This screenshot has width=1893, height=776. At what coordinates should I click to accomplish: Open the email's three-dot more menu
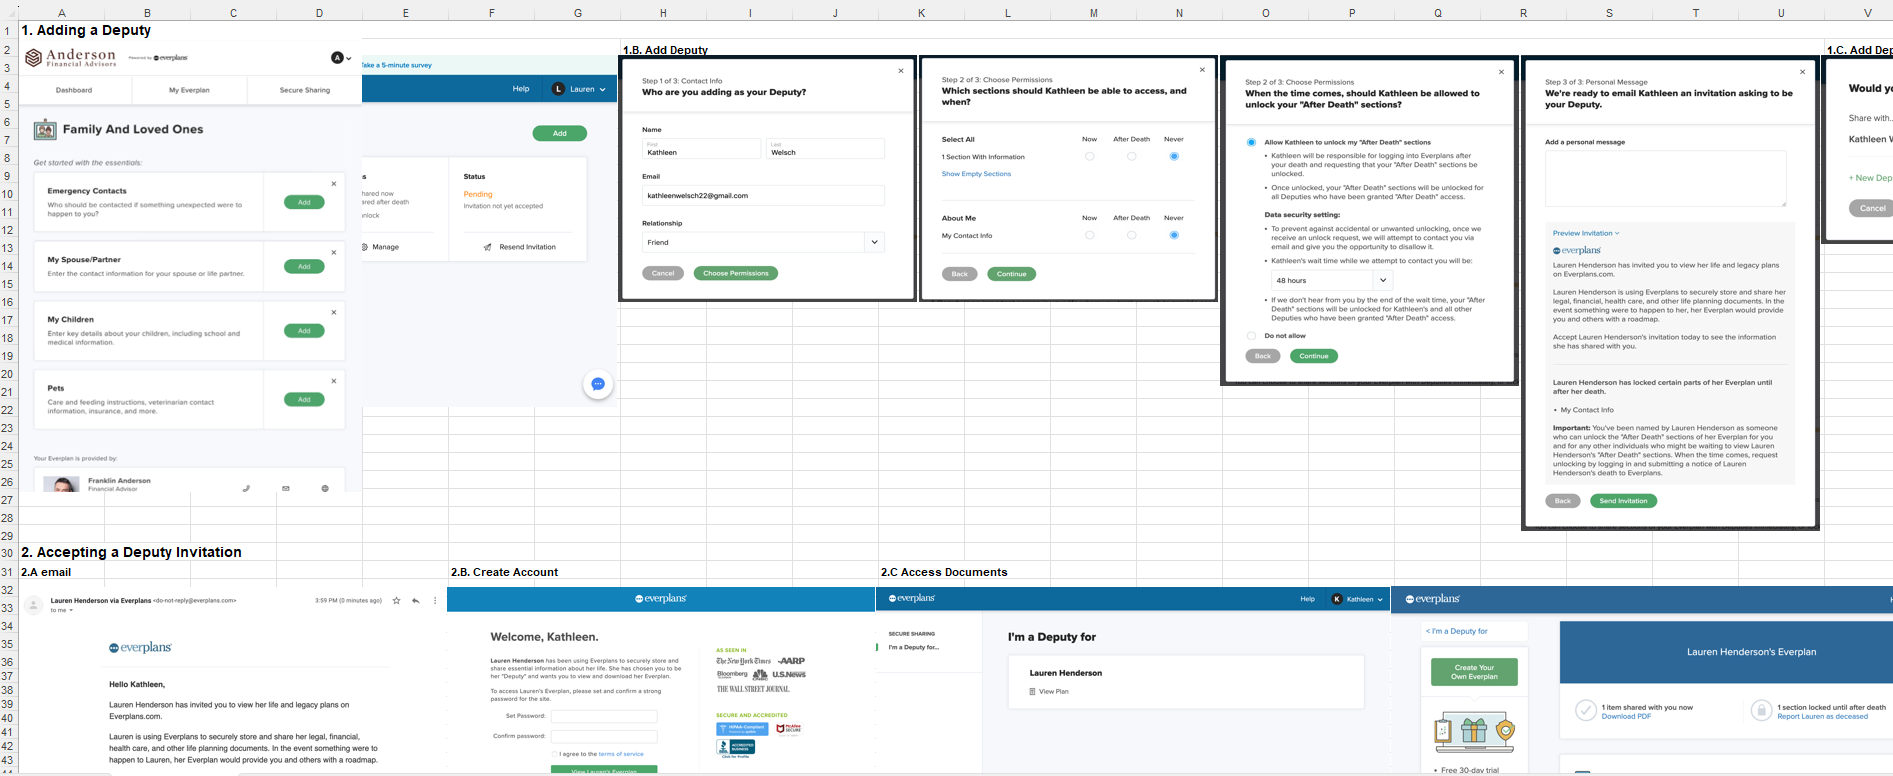[x=435, y=601]
